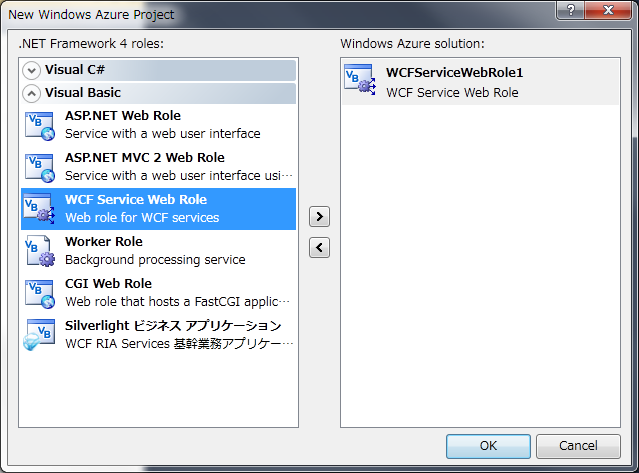Collapse the Visual Basic section

31,93
